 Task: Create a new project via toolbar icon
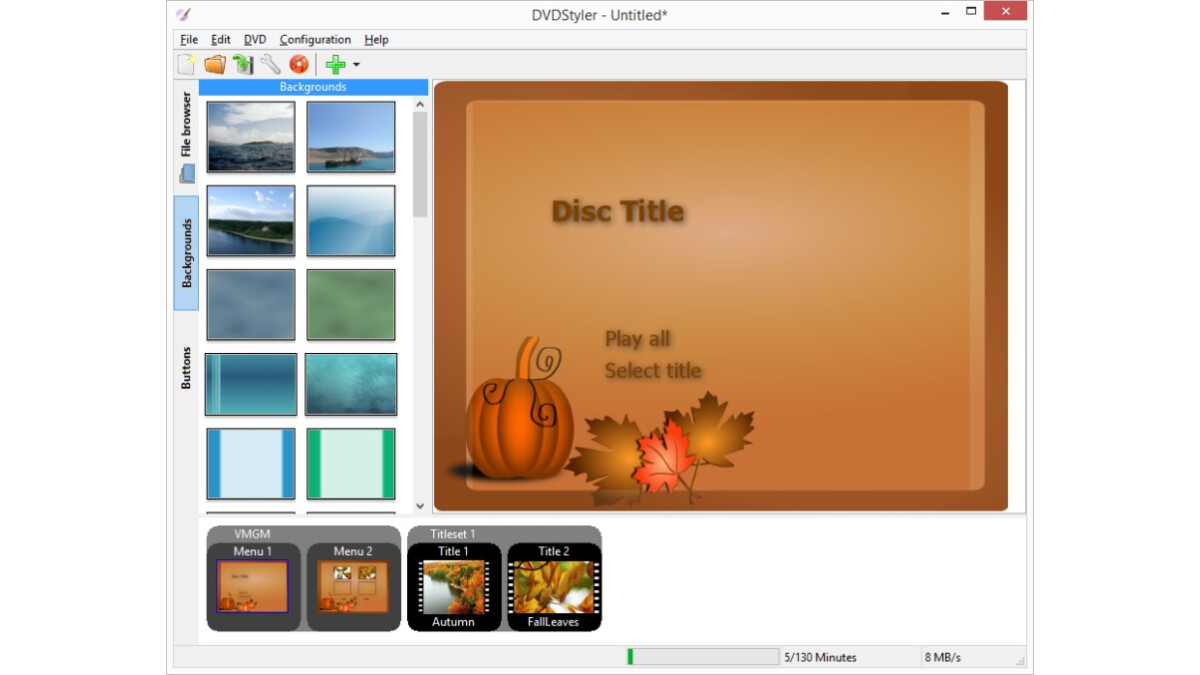tap(187, 65)
